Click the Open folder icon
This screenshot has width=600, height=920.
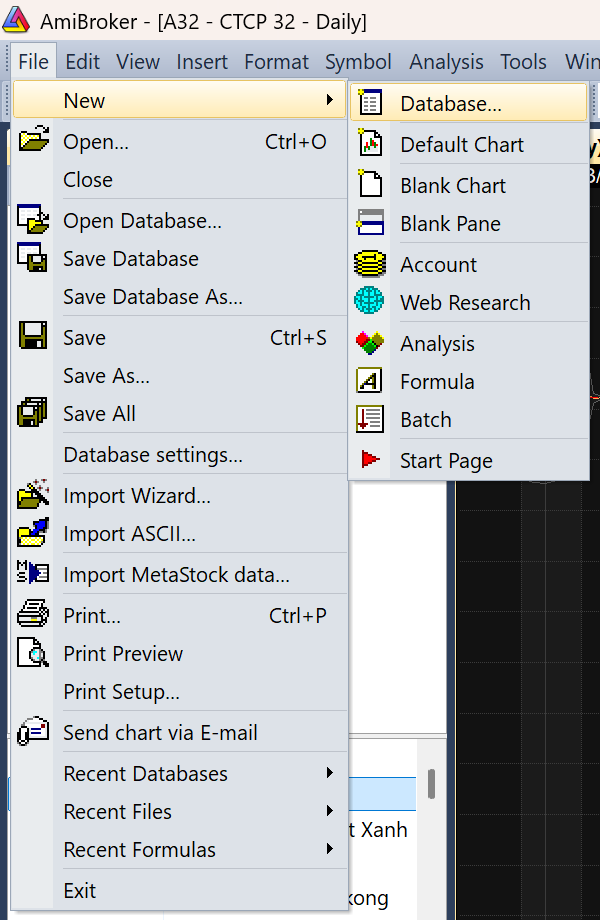point(33,139)
